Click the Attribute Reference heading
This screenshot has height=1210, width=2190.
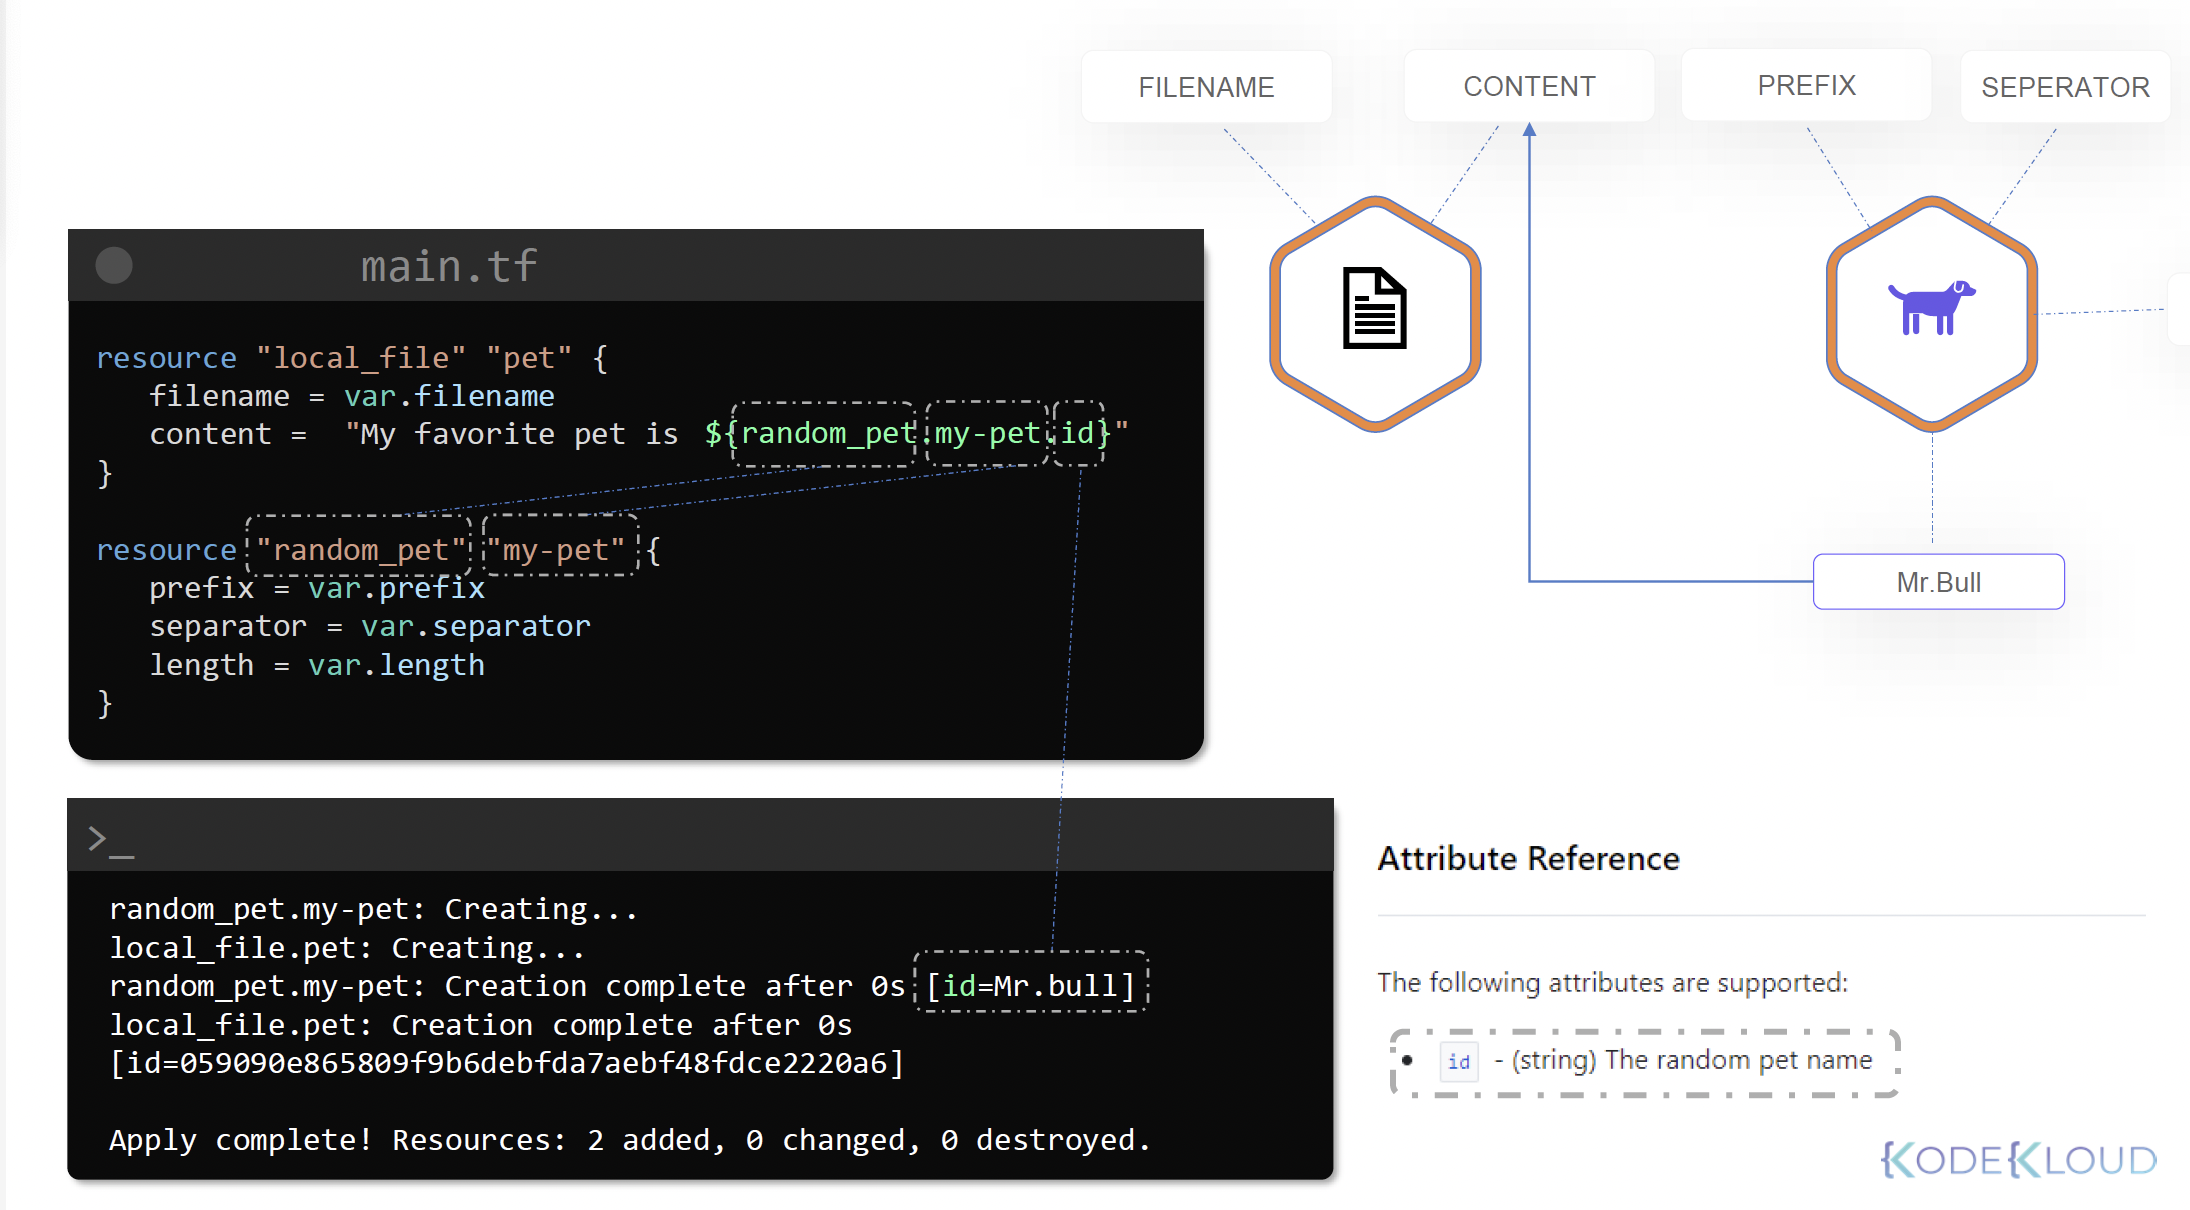(1528, 858)
